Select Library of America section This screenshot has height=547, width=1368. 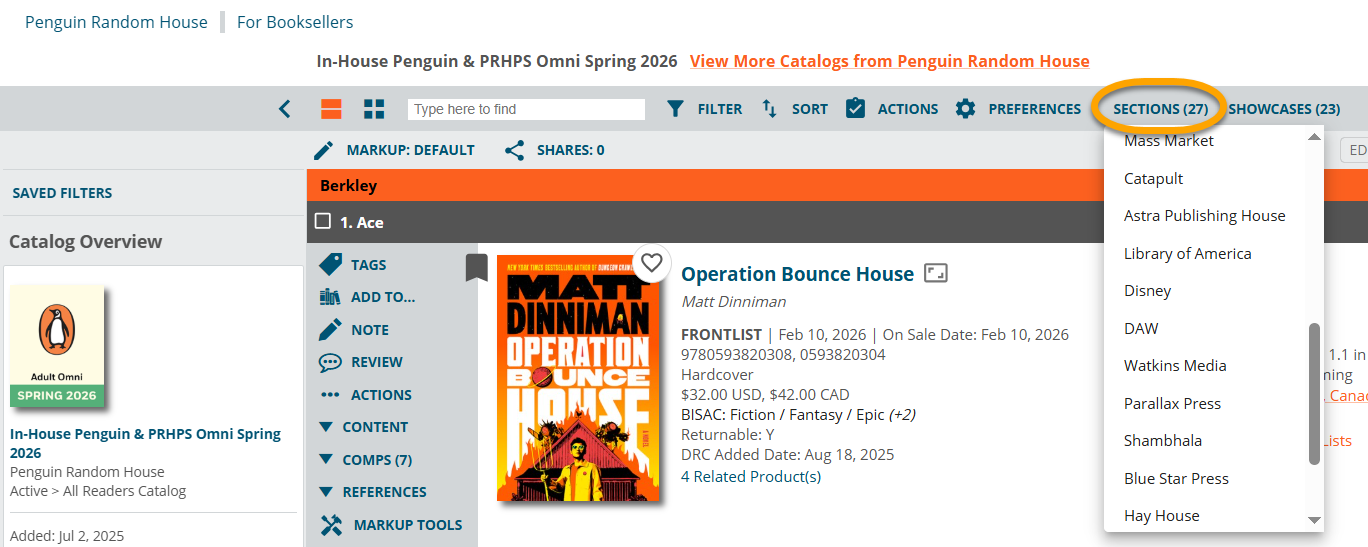[1187, 253]
